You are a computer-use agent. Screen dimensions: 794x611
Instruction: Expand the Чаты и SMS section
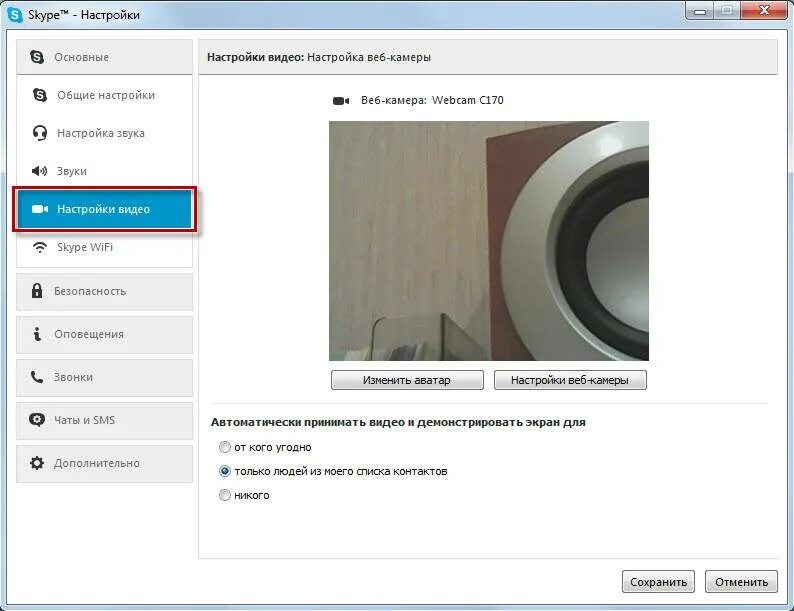point(104,421)
